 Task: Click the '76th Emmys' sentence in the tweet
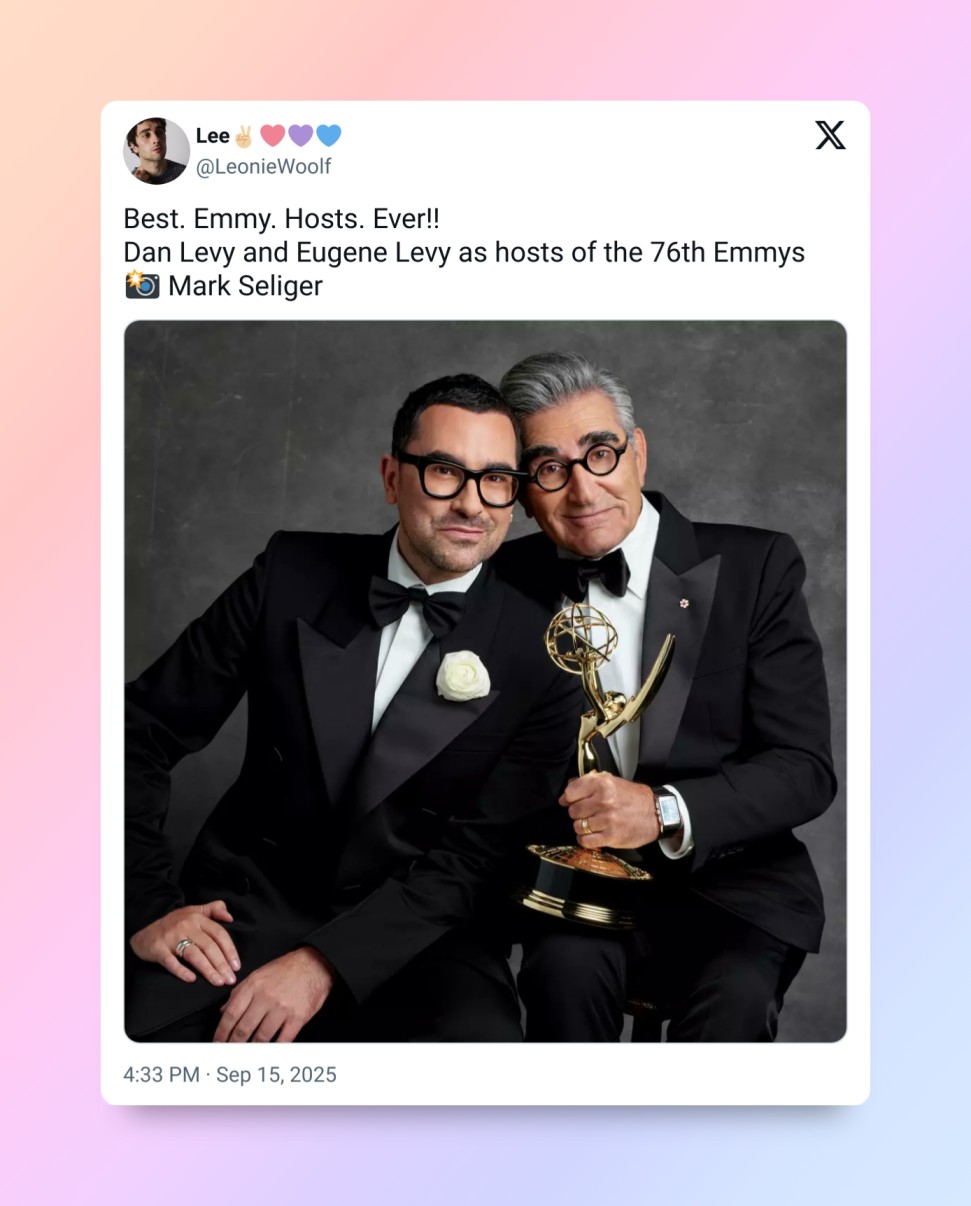(464, 252)
